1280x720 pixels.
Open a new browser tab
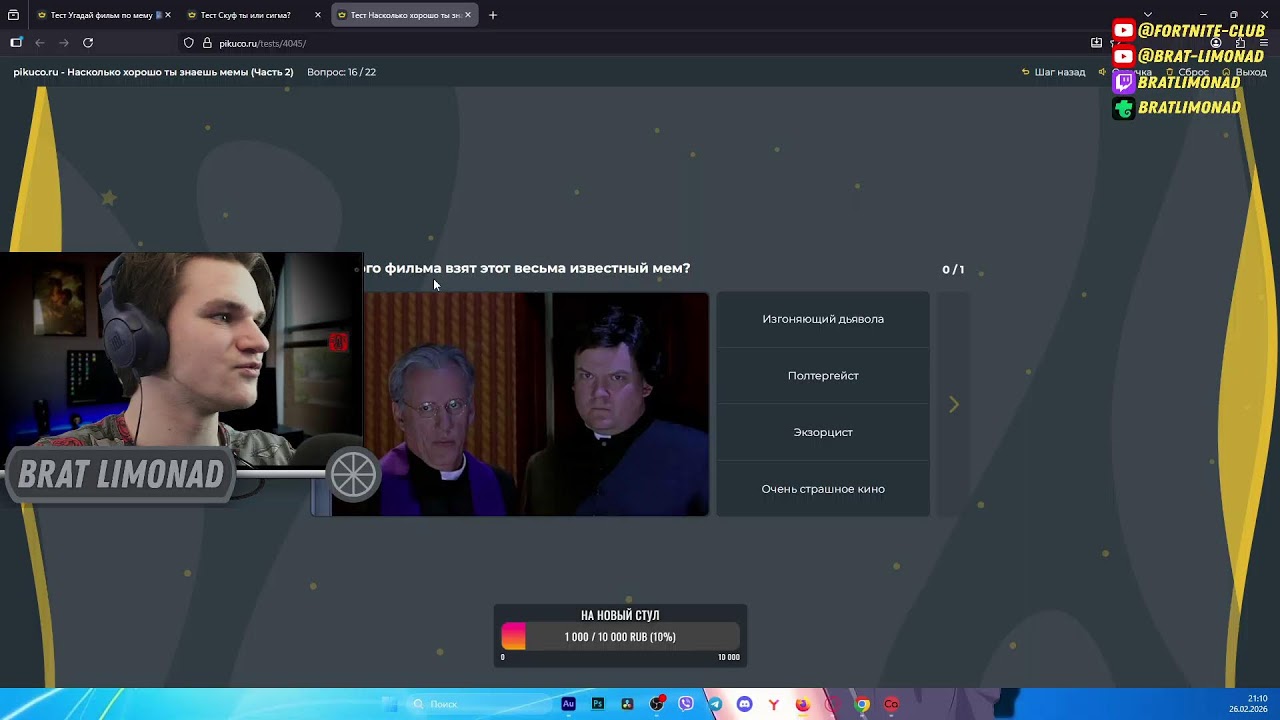pos(492,15)
